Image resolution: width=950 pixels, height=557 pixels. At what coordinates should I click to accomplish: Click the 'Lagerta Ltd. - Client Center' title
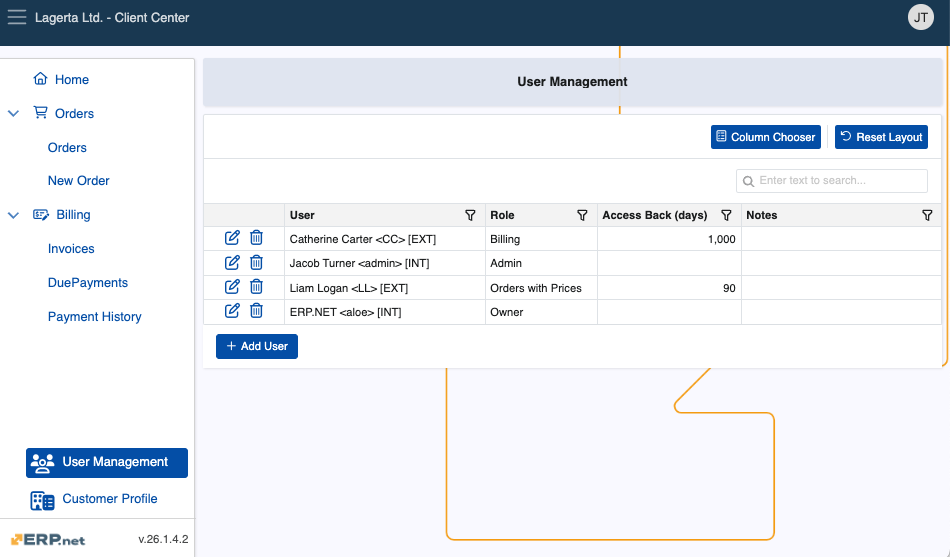pyautogui.click(x=112, y=18)
